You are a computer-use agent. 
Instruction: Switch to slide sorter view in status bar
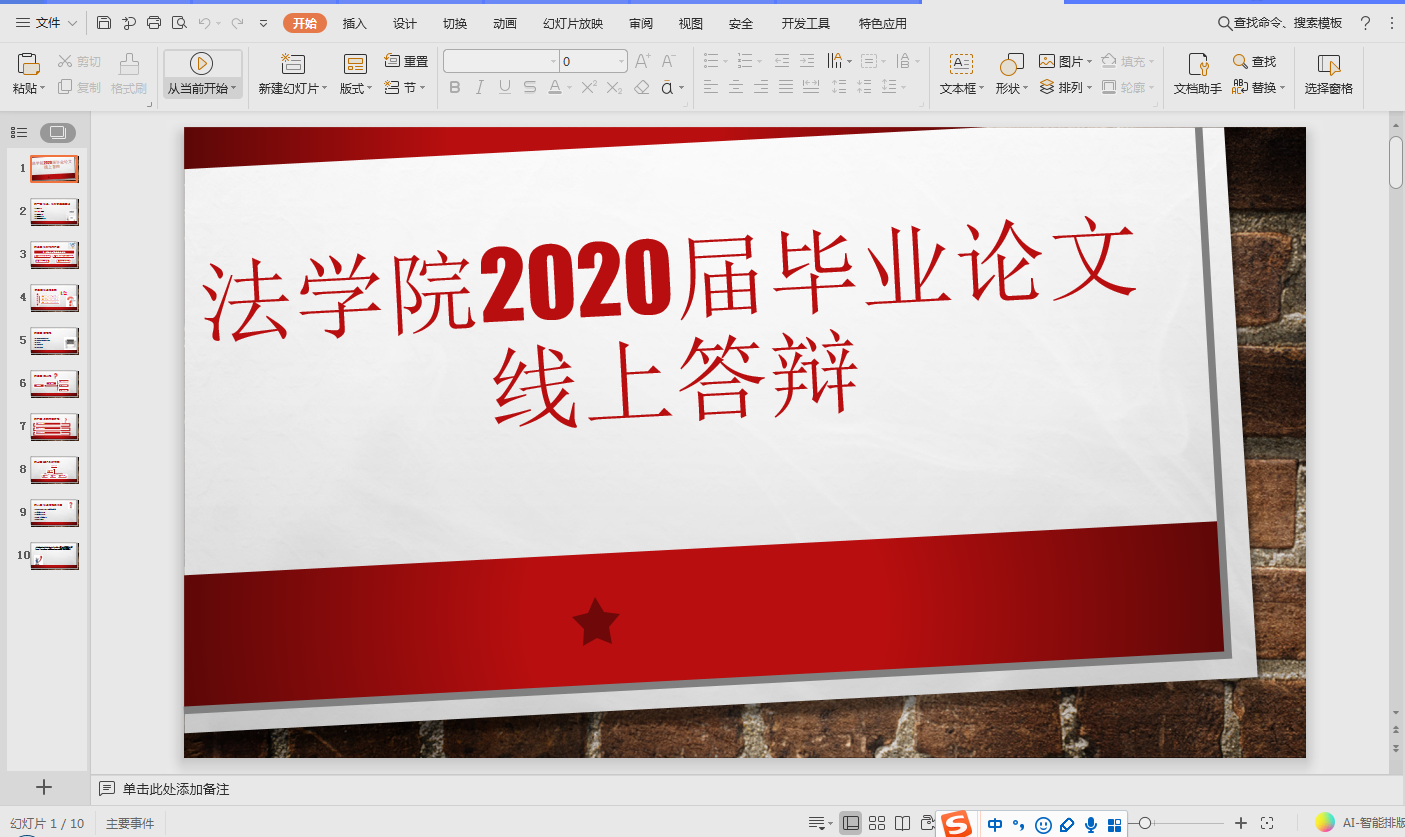click(877, 823)
